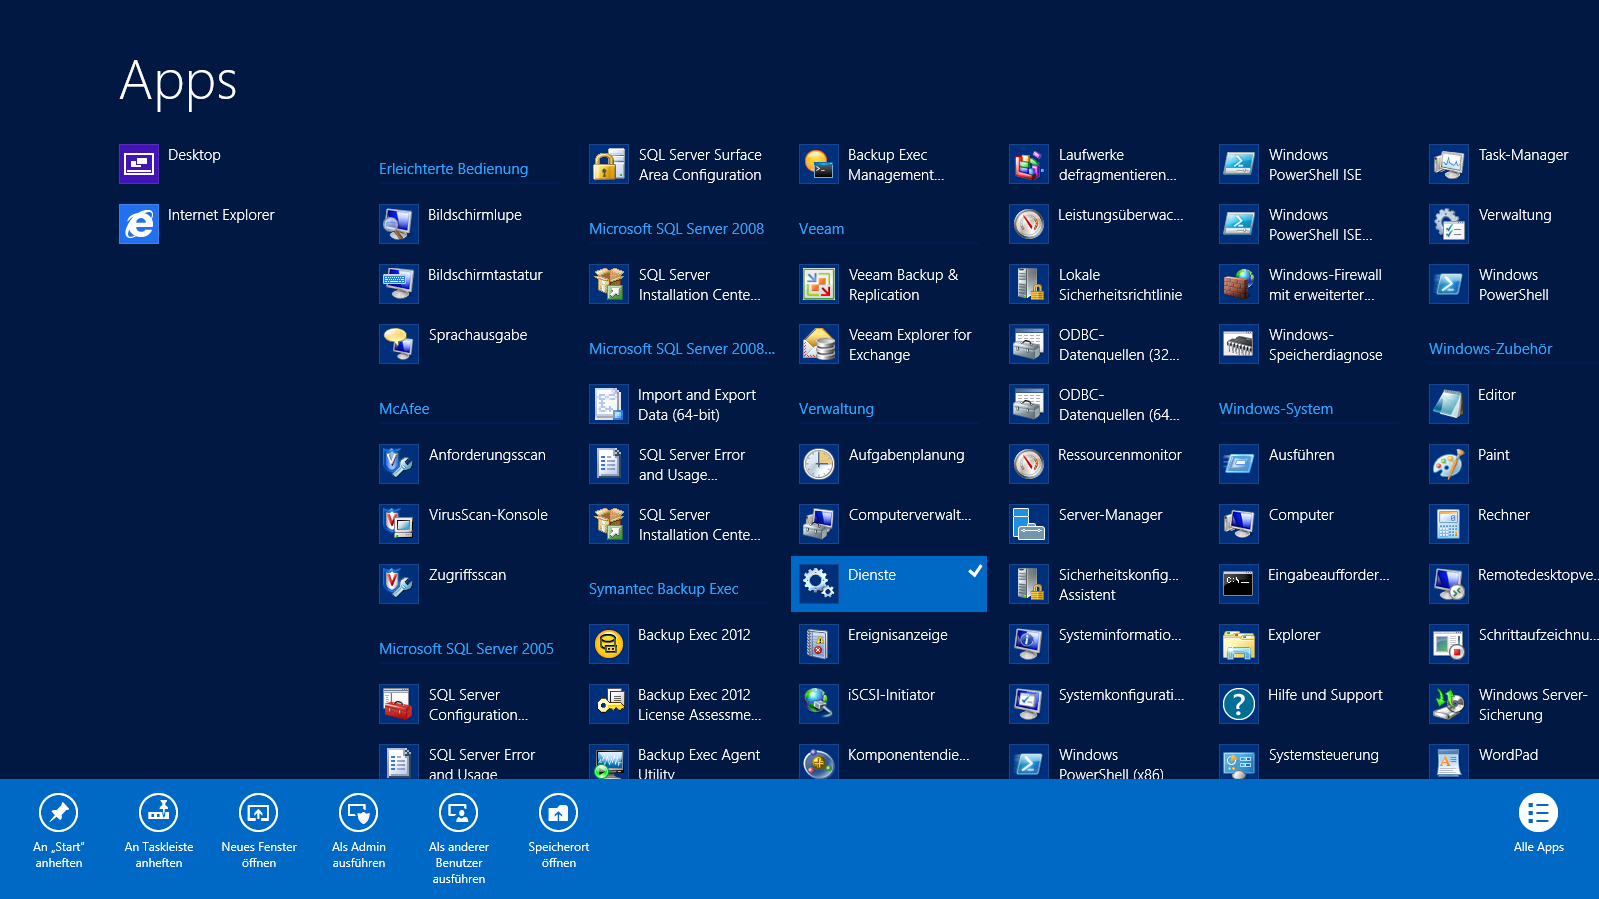Open Lokale Sicherheitsrichtlinie entry
This screenshot has width=1599, height=899.
pyautogui.click(x=1099, y=284)
